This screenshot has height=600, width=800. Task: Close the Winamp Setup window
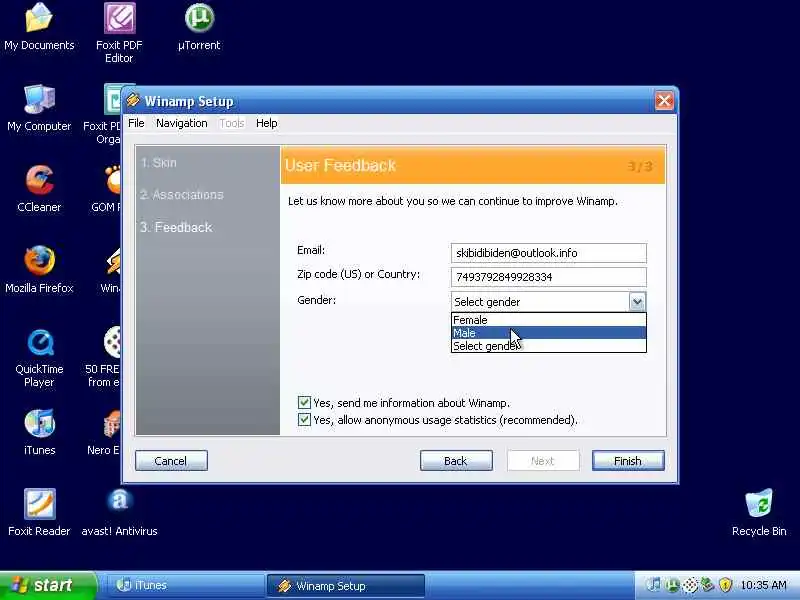(664, 101)
